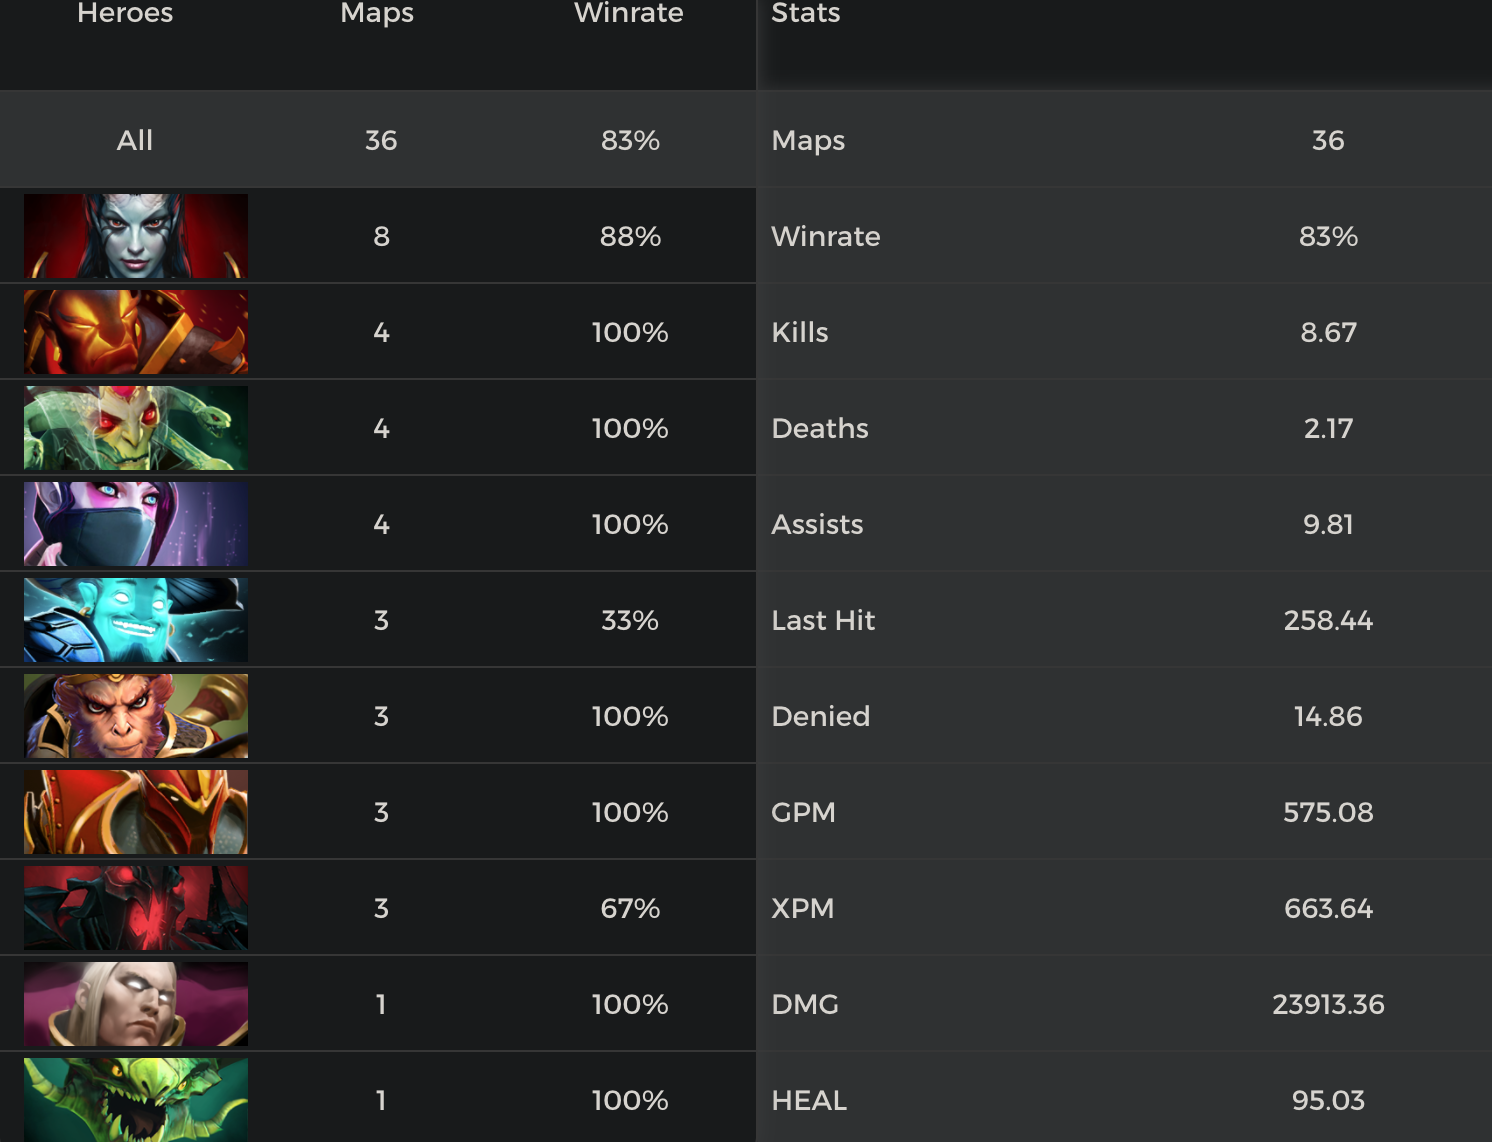Select the All heroes row
Screen dimensions: 1492x1142
(x=135, y=140)
